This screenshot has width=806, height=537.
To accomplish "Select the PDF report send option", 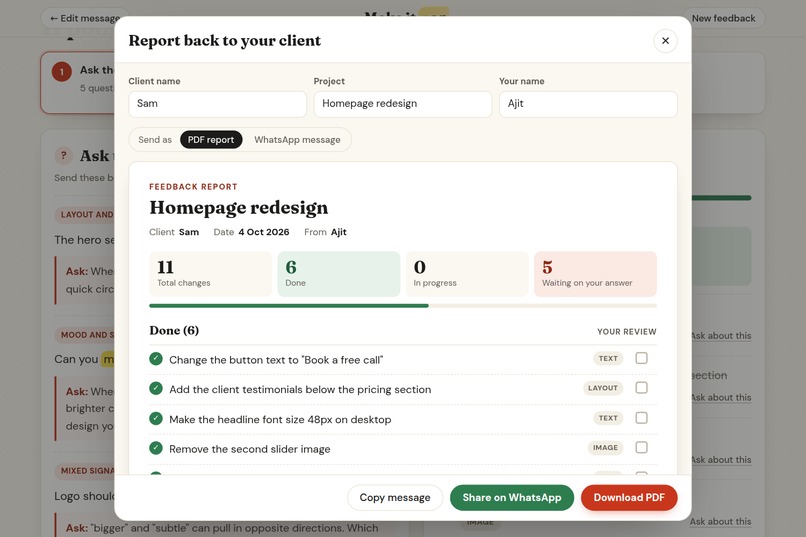I will click(211, 140).
